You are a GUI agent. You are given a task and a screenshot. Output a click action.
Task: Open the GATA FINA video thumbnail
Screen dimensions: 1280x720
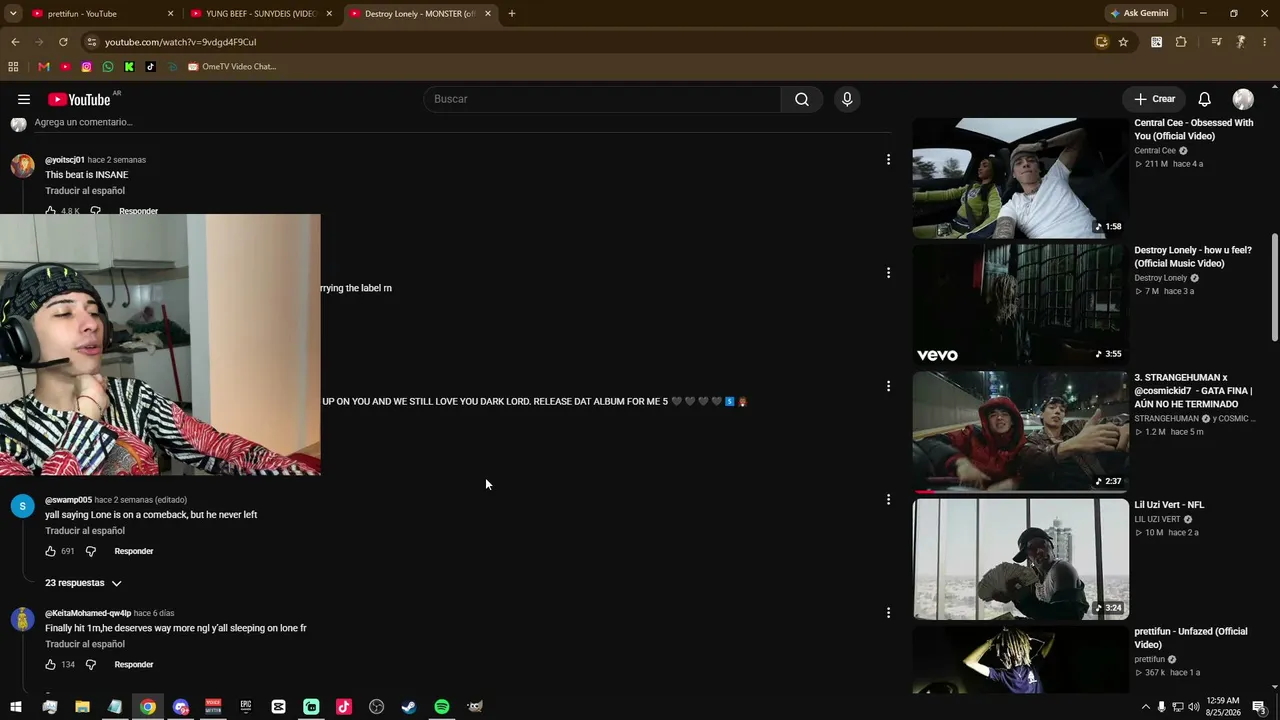click(1020, 432)
